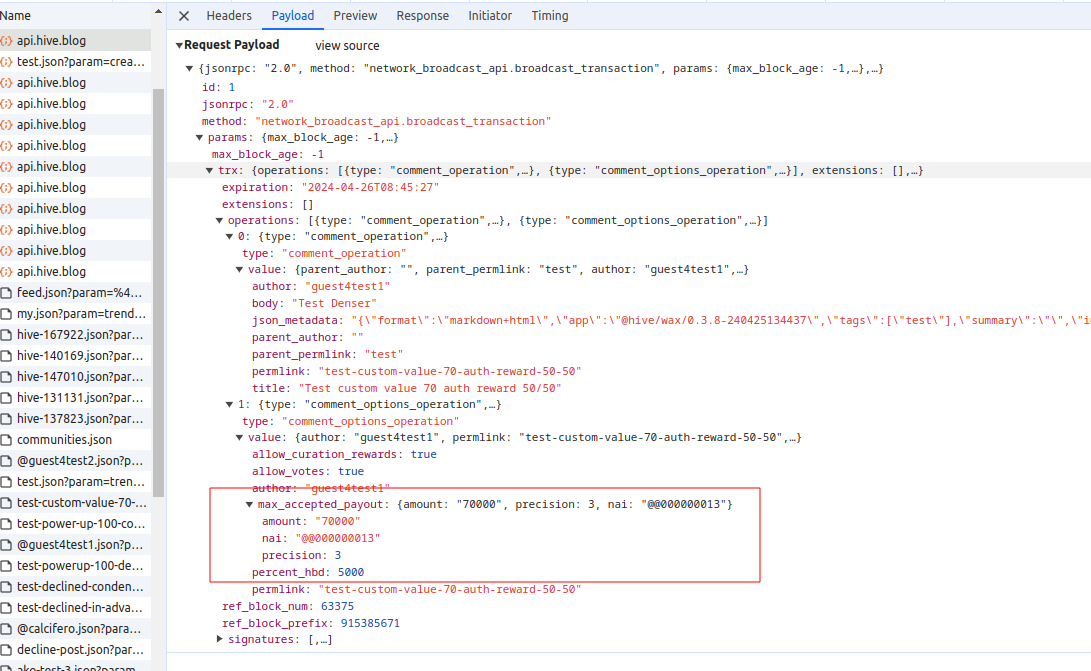The height and width of the screenshot is (671, 1091).
Task: Click the document icon beside feed.json request
Action: click(x=7, y=293)
